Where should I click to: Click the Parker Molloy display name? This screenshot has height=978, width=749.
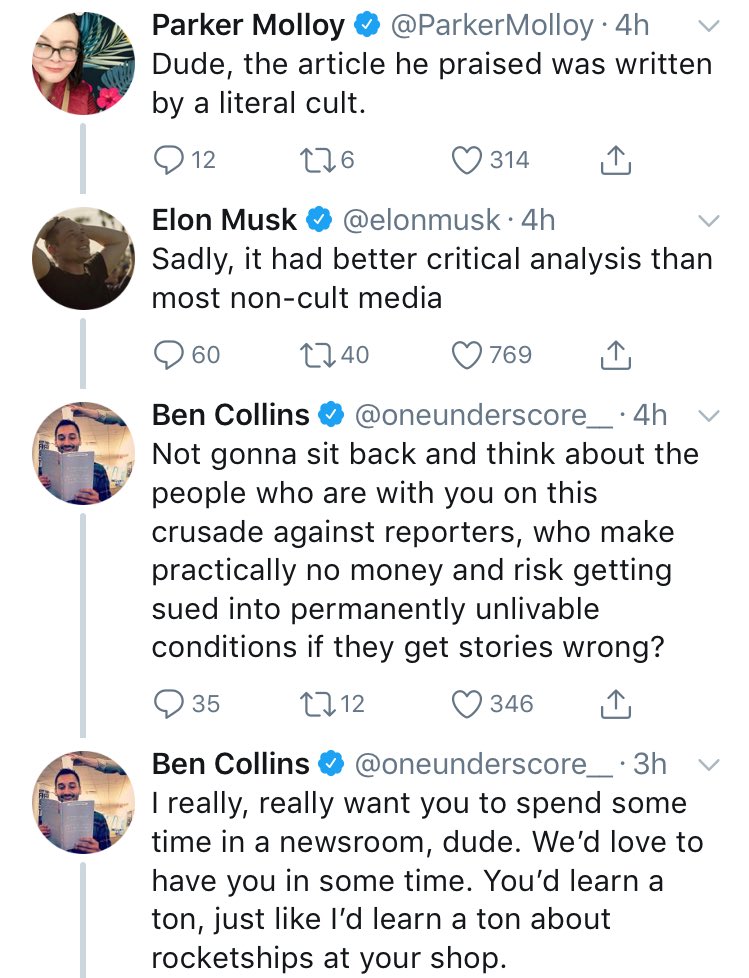(248, 25)
